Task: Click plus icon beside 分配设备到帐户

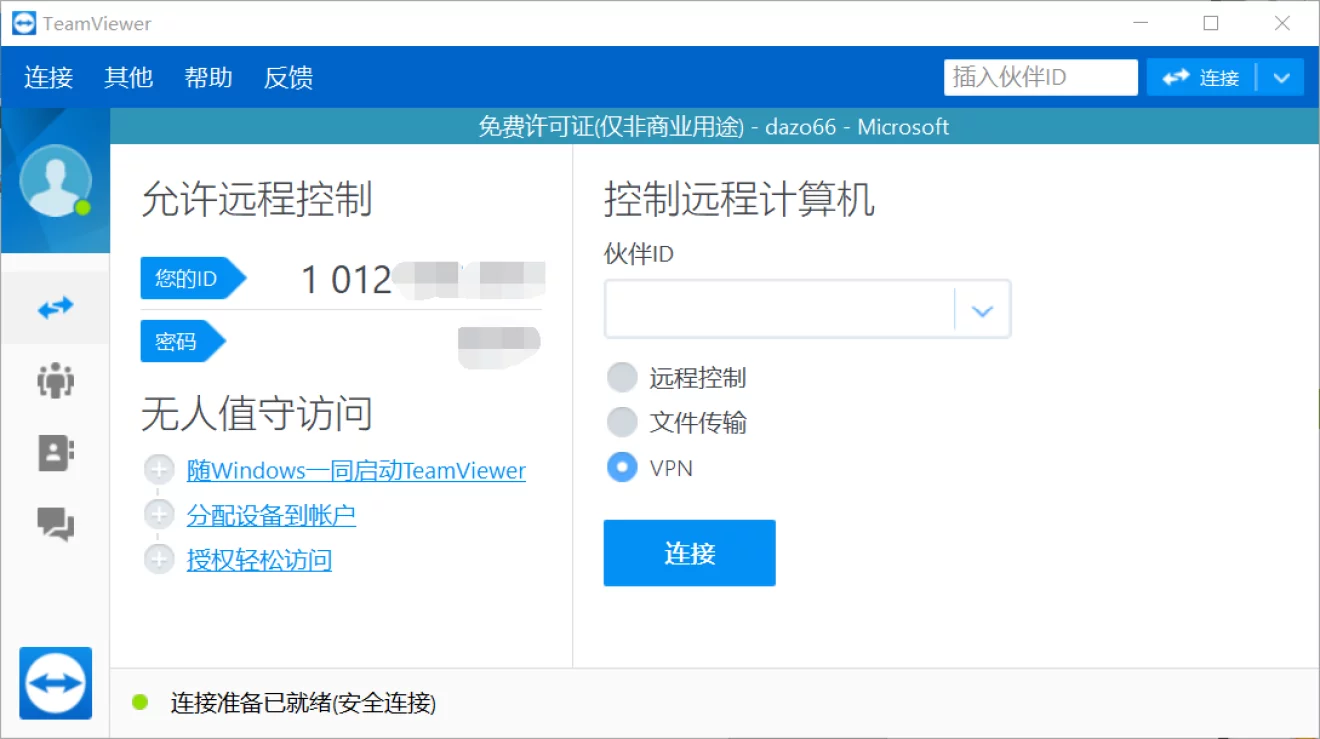Action: [x=159, y=515]
